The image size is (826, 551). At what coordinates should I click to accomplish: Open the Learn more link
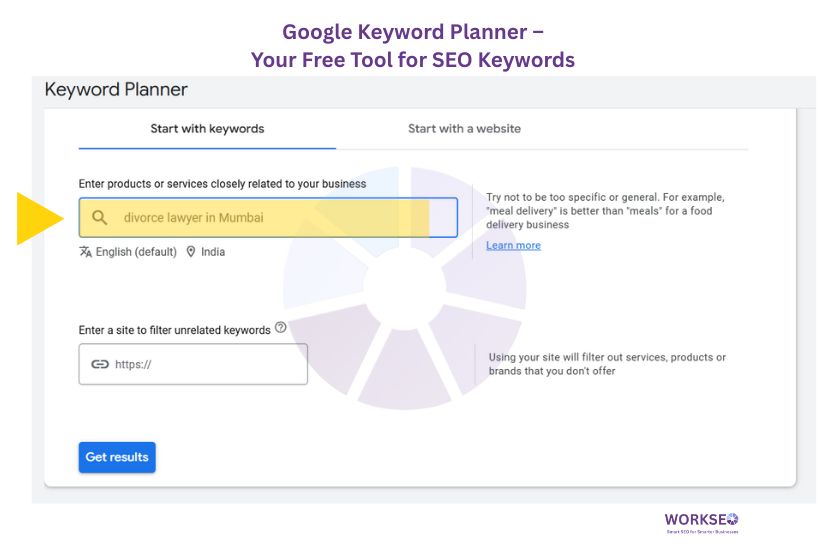pos(513,245)
